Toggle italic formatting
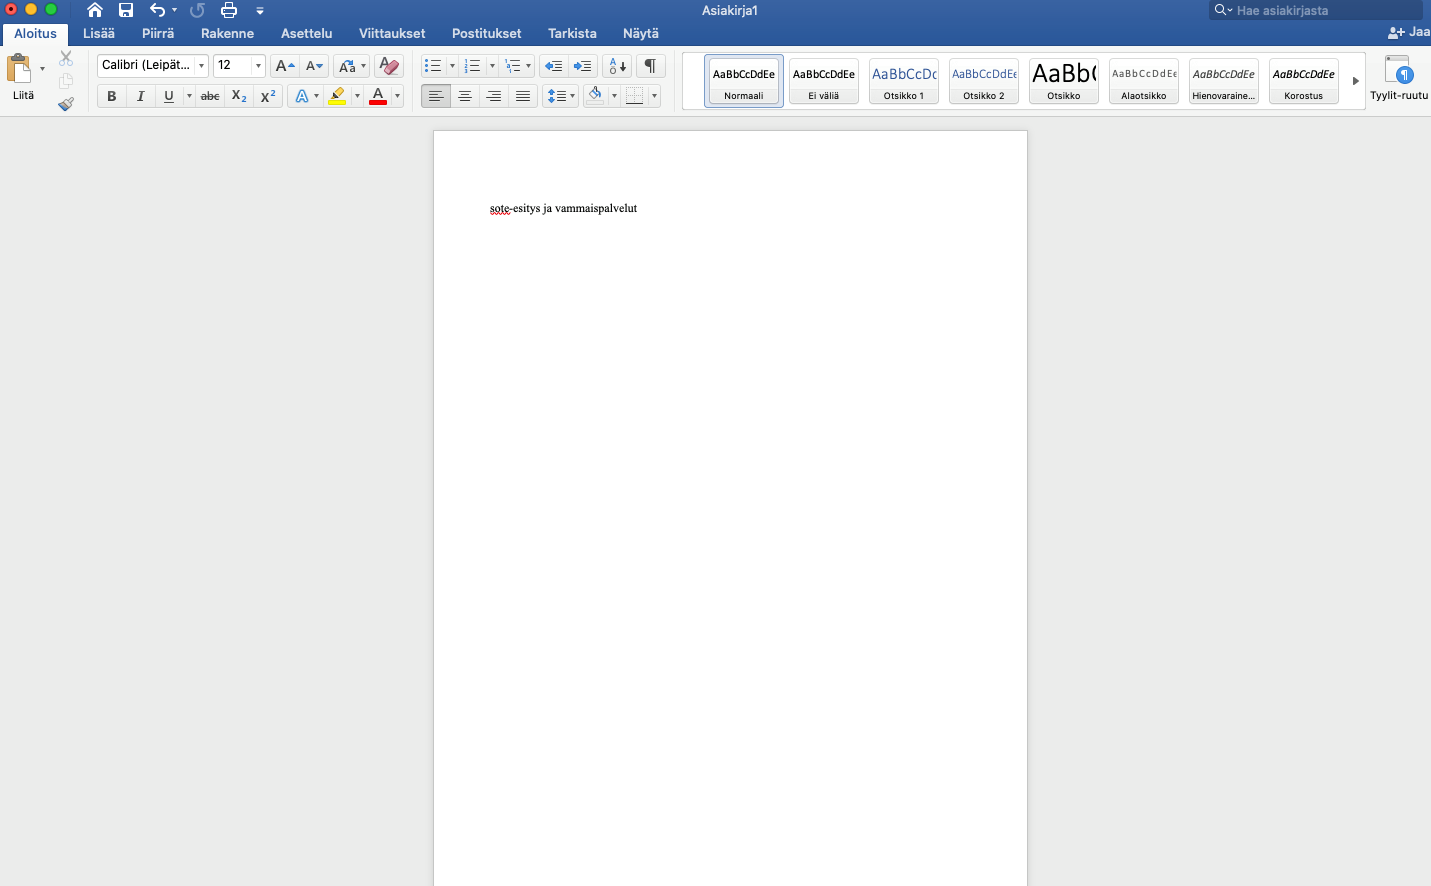The image size is (1431, 886). 141,96
